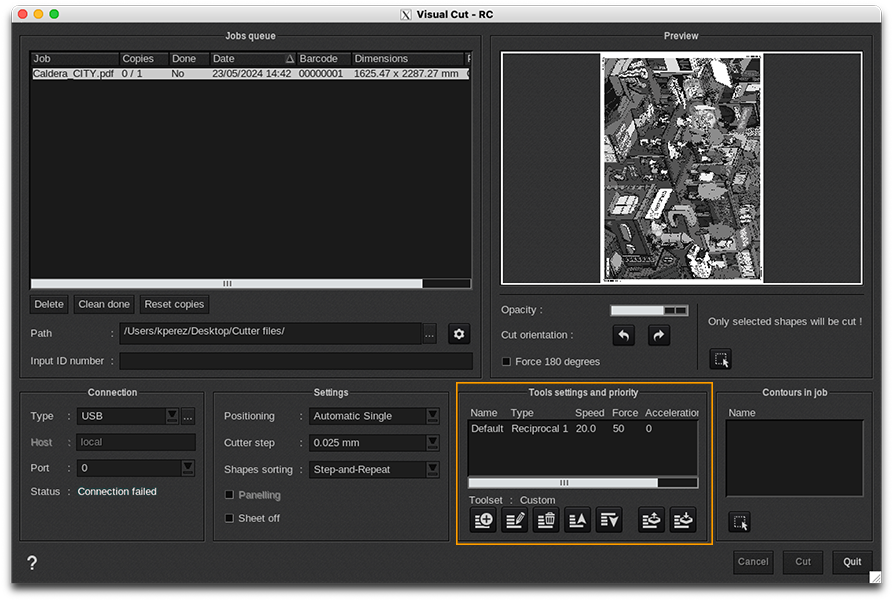Adjust the preview Opacity slider
Screen dimensions: 892x600
point(649,311)
